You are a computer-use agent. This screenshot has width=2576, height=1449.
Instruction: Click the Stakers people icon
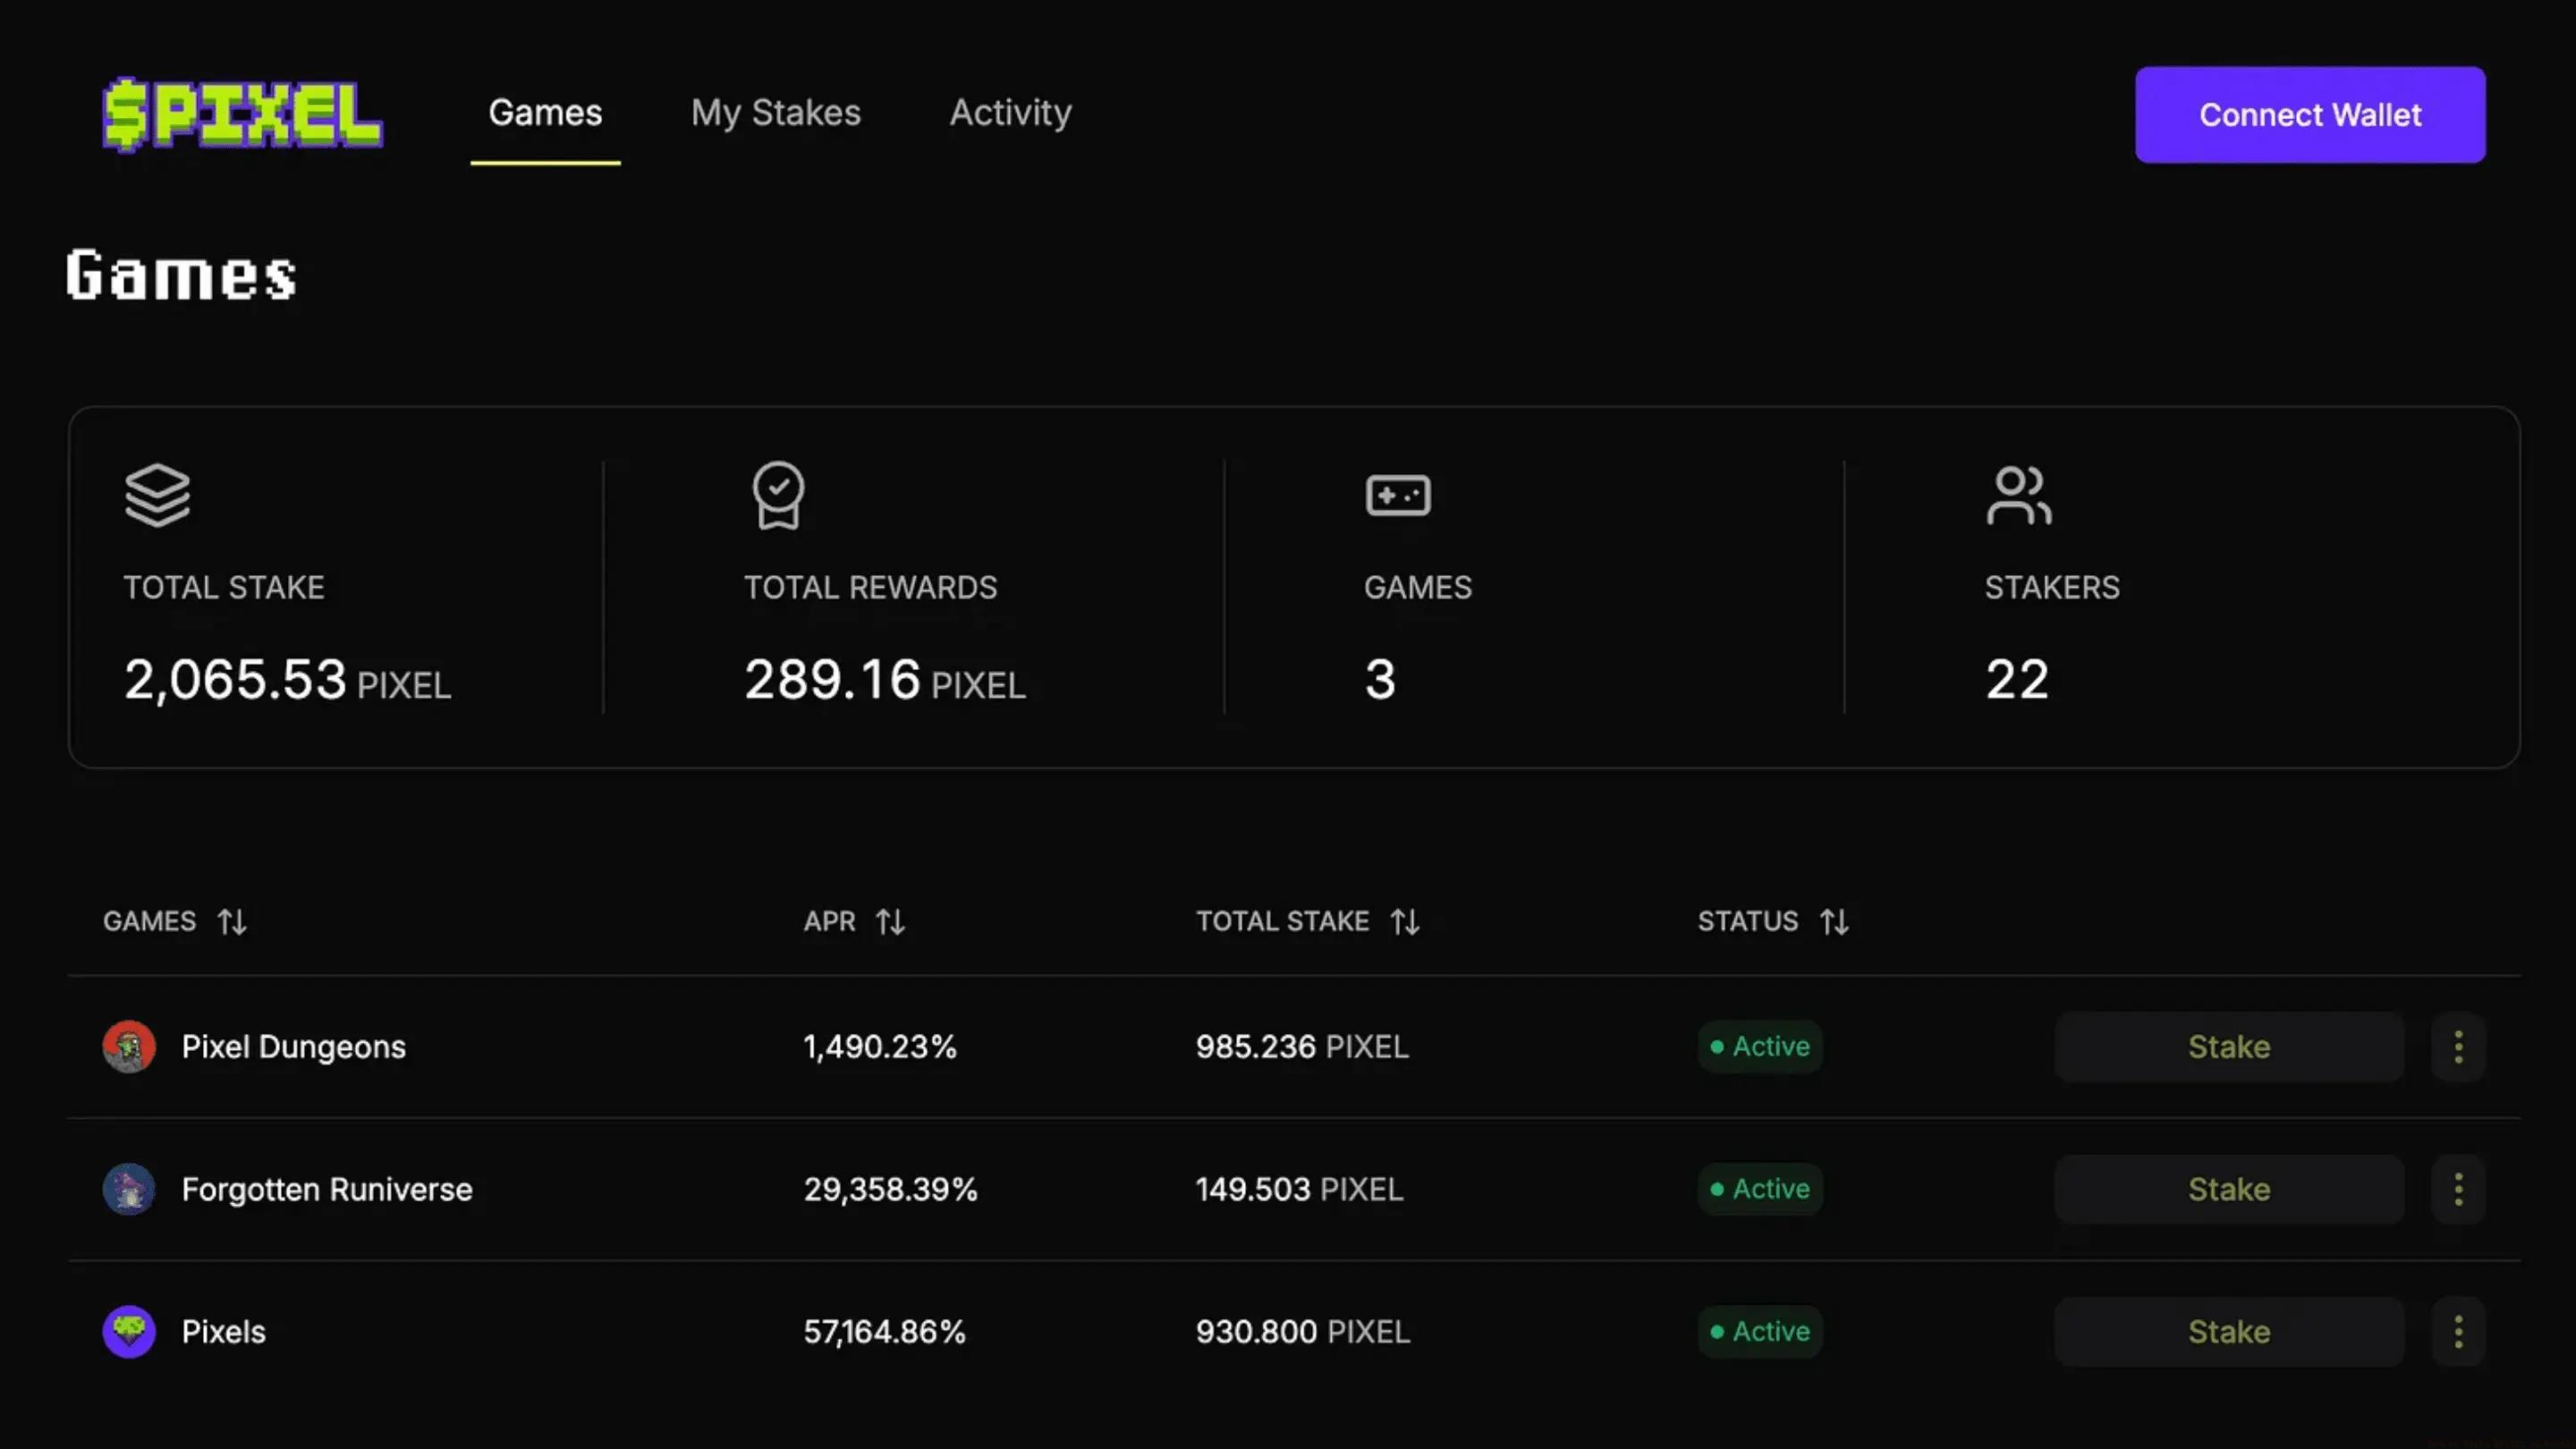pos(2018,494)
